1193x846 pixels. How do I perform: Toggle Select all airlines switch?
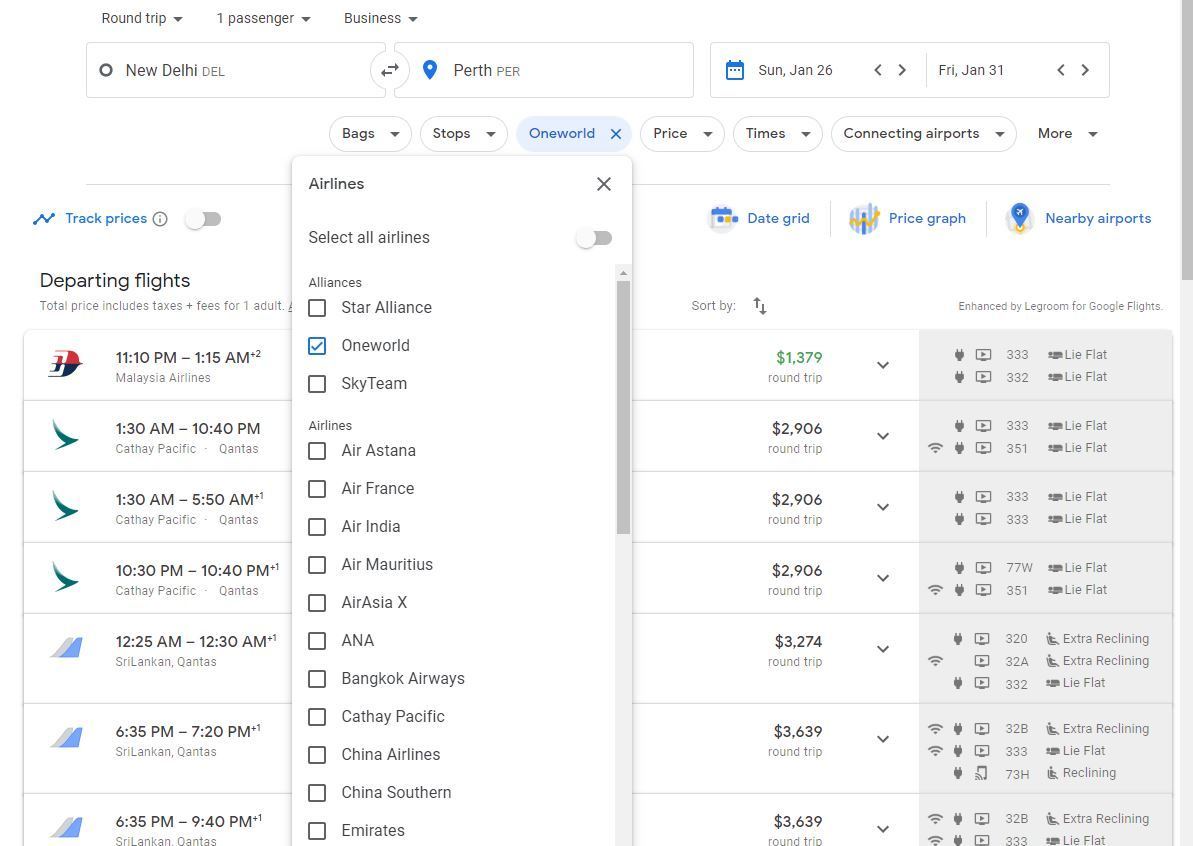point(594,238)
